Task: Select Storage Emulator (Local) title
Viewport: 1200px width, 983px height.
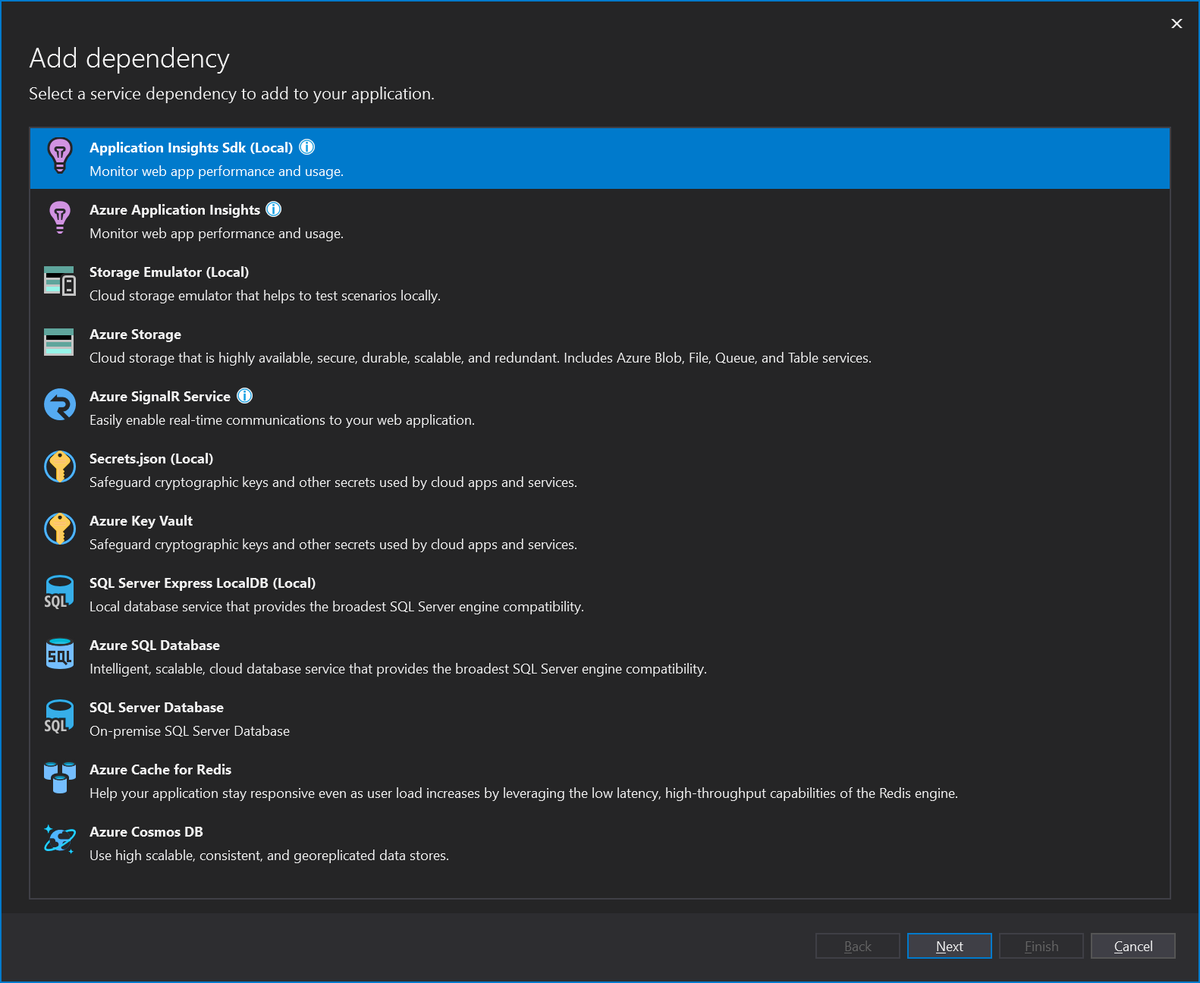Action: [169, 272]
